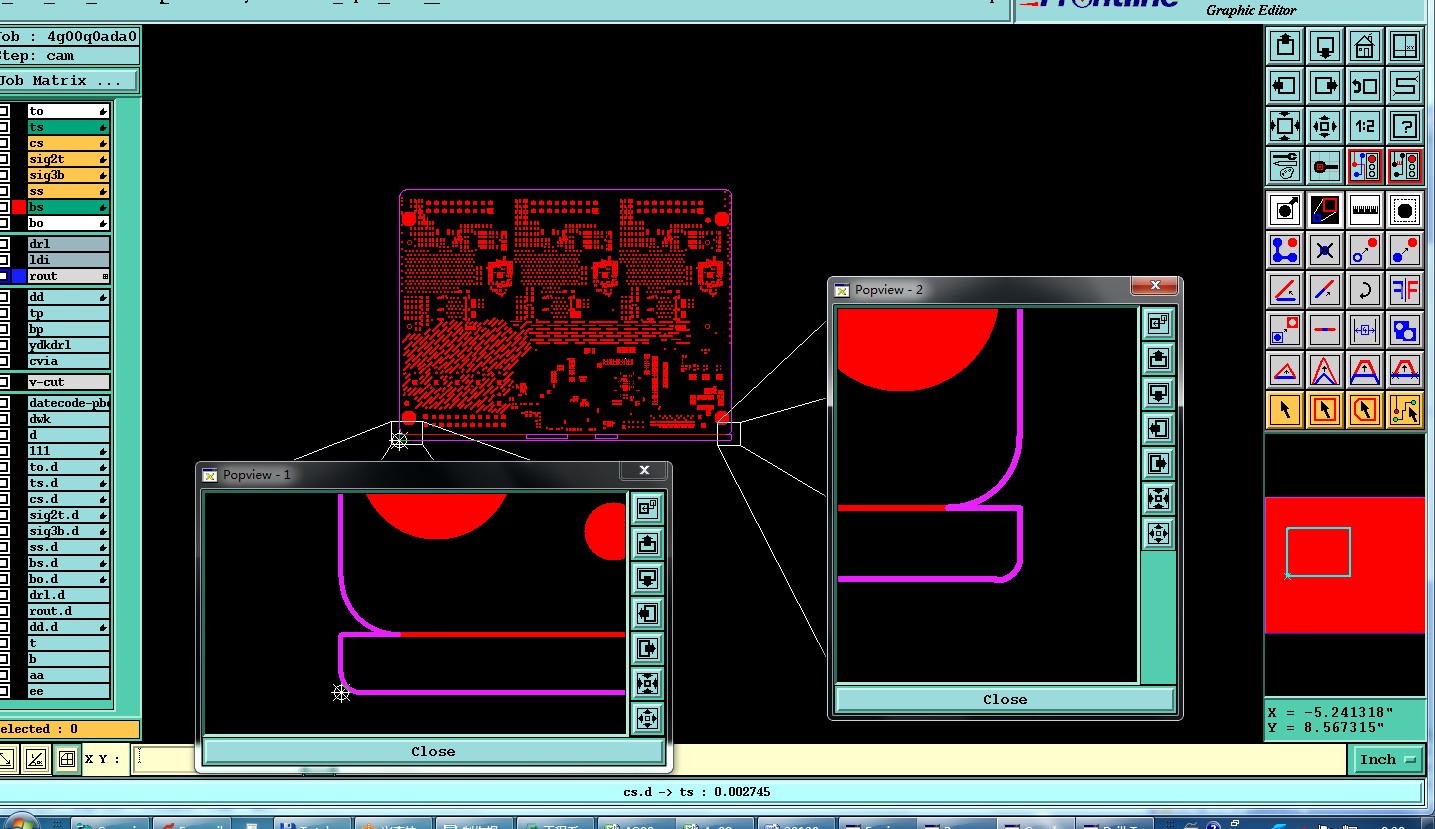Toggle the checkbox for layer dd
Screen dimensions: 1435x829
click(5, 297)
